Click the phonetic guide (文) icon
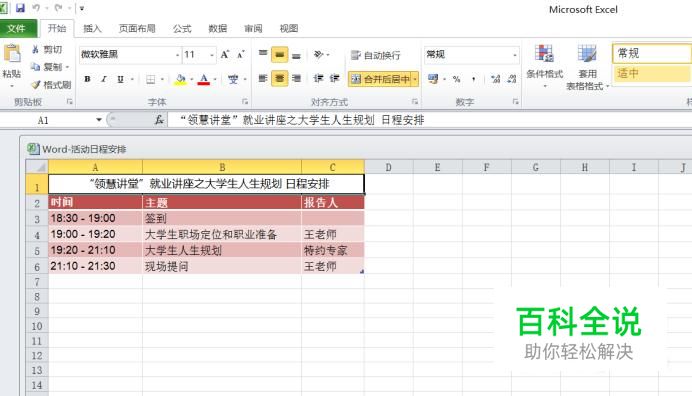 pyautogui.click(x=233, y=79)
